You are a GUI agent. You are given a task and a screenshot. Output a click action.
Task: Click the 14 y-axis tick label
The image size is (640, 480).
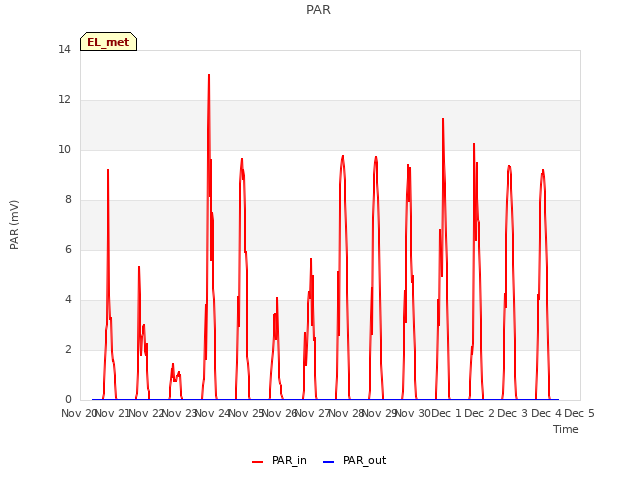click(64, 50)
